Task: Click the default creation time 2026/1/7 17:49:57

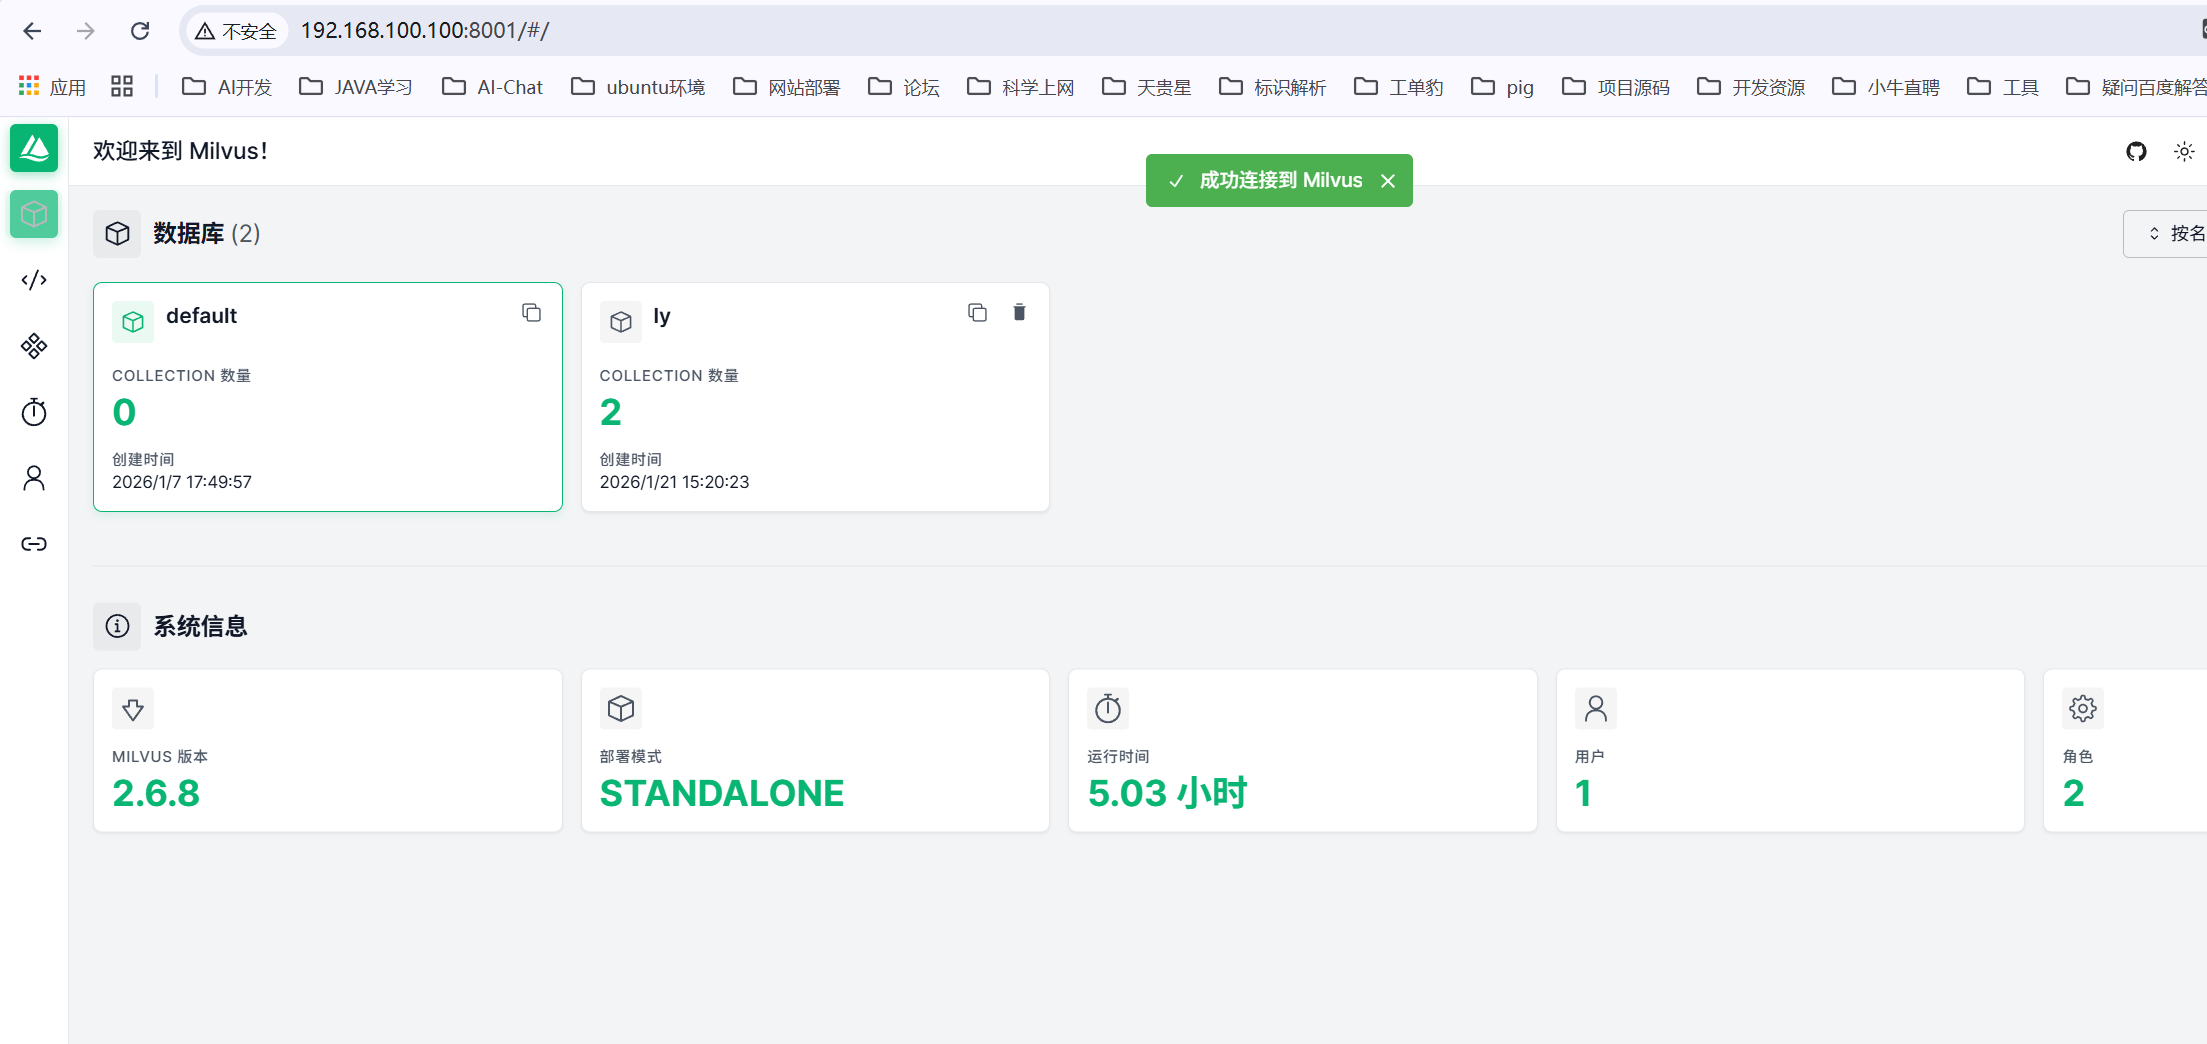Action: tap(182, 482)
